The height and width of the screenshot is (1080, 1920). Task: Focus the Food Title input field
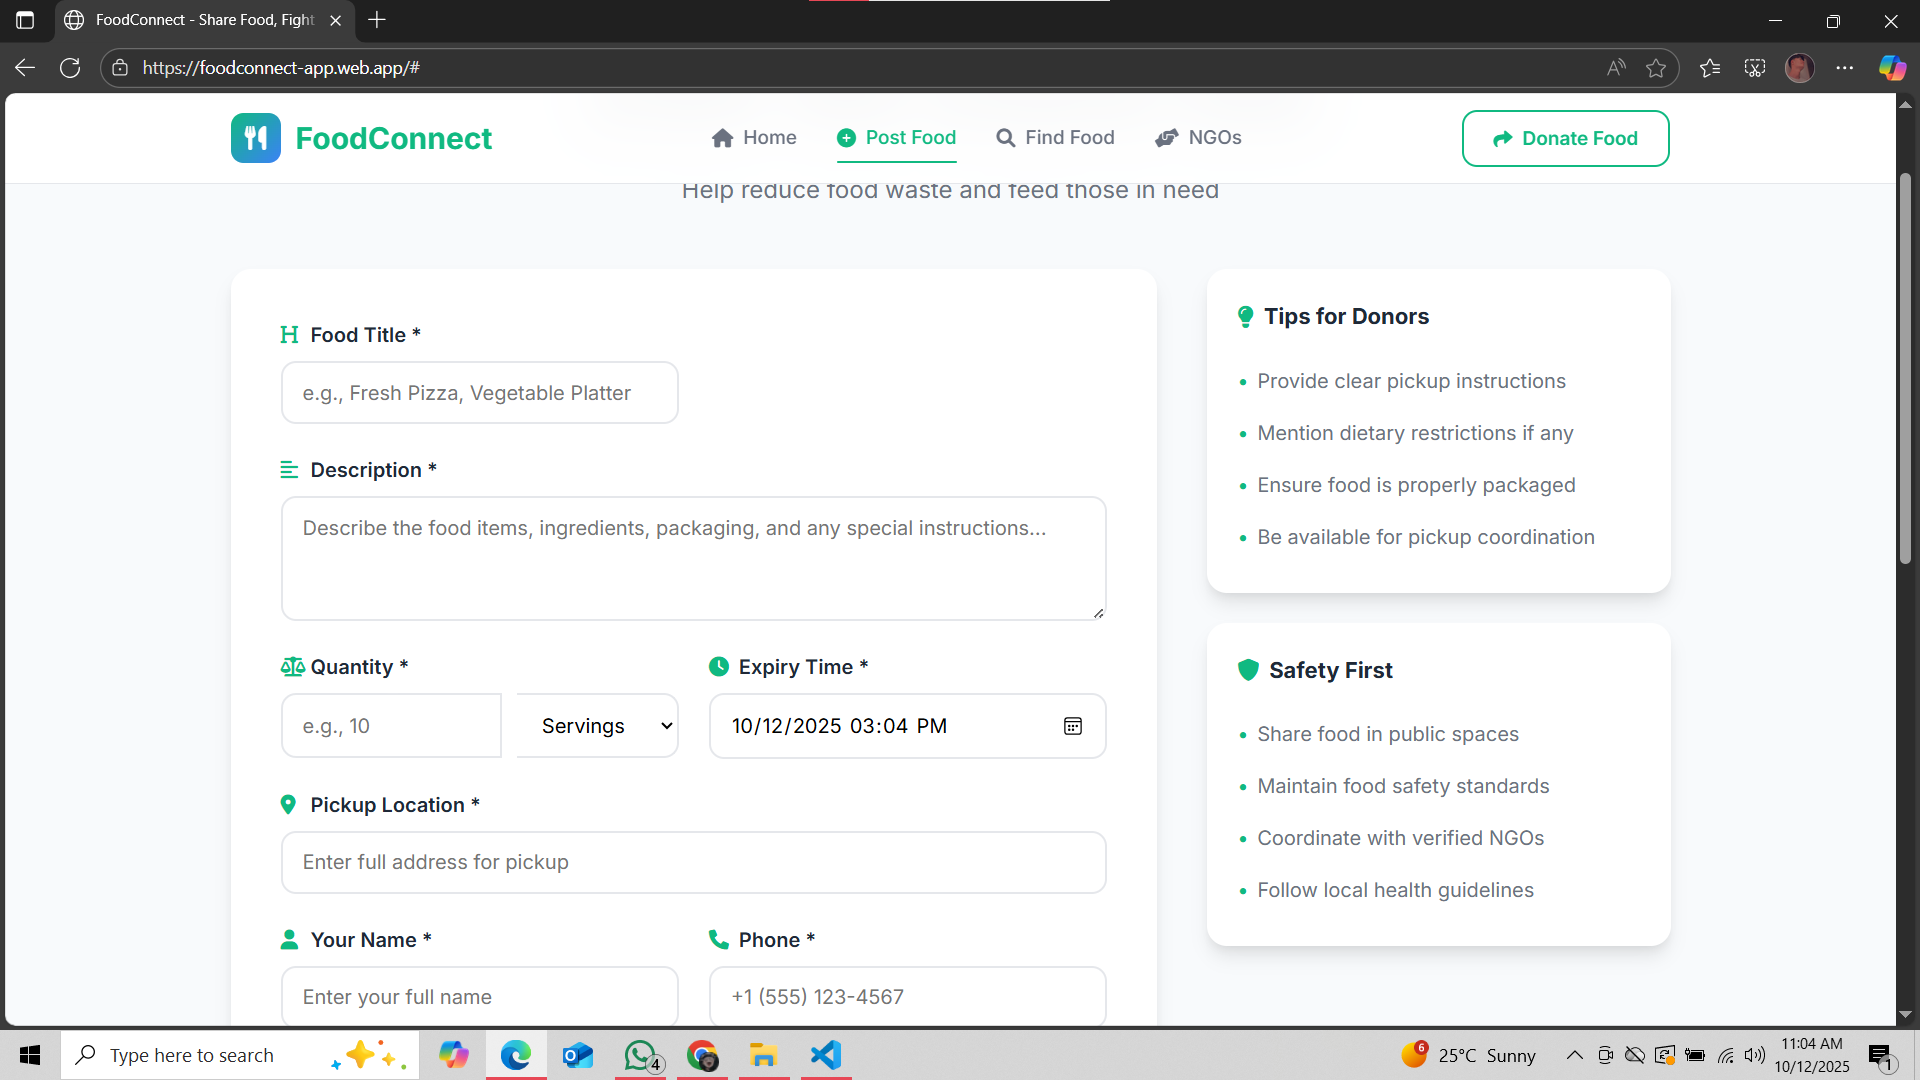pyautogui.click(x=479, y=393)
